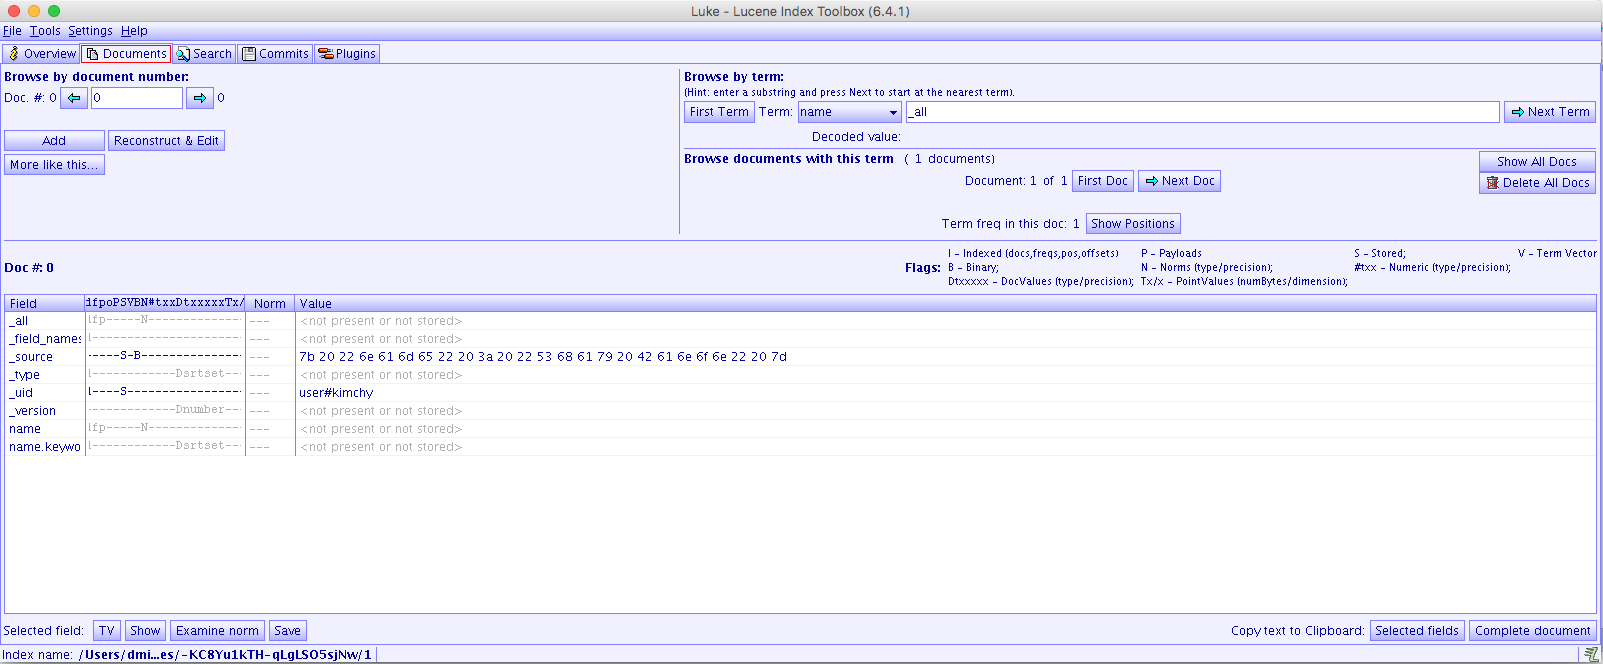Copy Selected fields to clipboard
This screenshot has width=1603, height=664.
pyautogui.click(x=1417, y=631)
